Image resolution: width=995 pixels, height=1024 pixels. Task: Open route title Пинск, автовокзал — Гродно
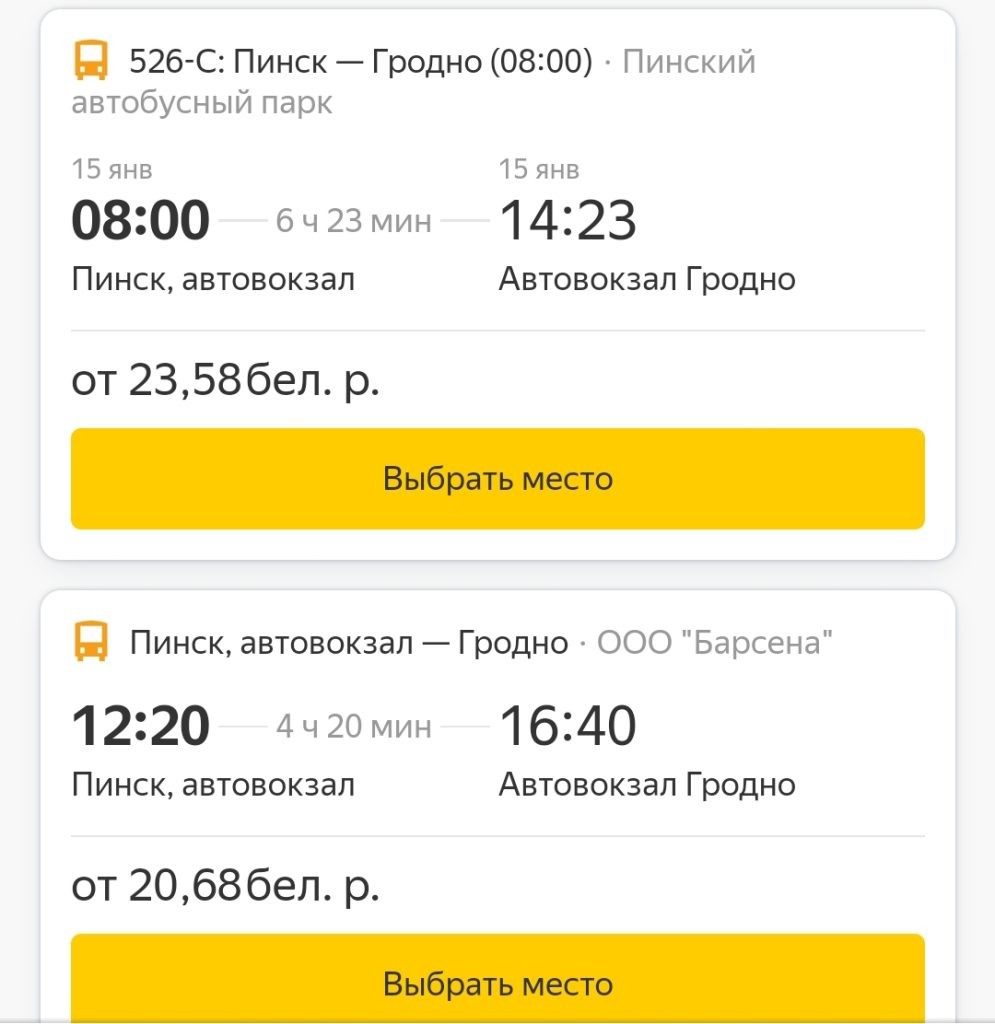[x=349, y=642]
